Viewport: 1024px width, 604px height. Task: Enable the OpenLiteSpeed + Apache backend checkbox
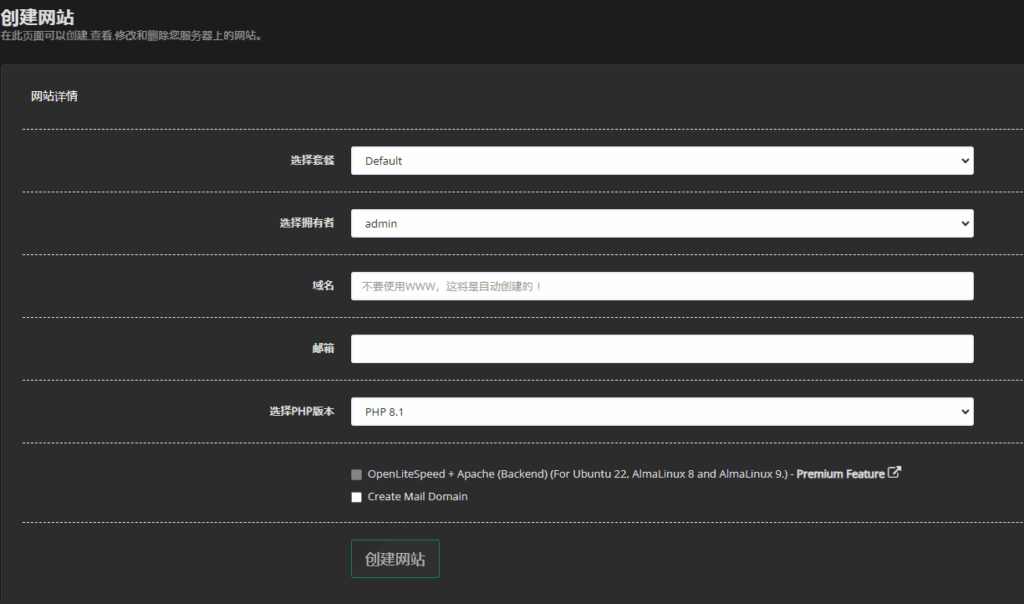(x=357, y=475)
